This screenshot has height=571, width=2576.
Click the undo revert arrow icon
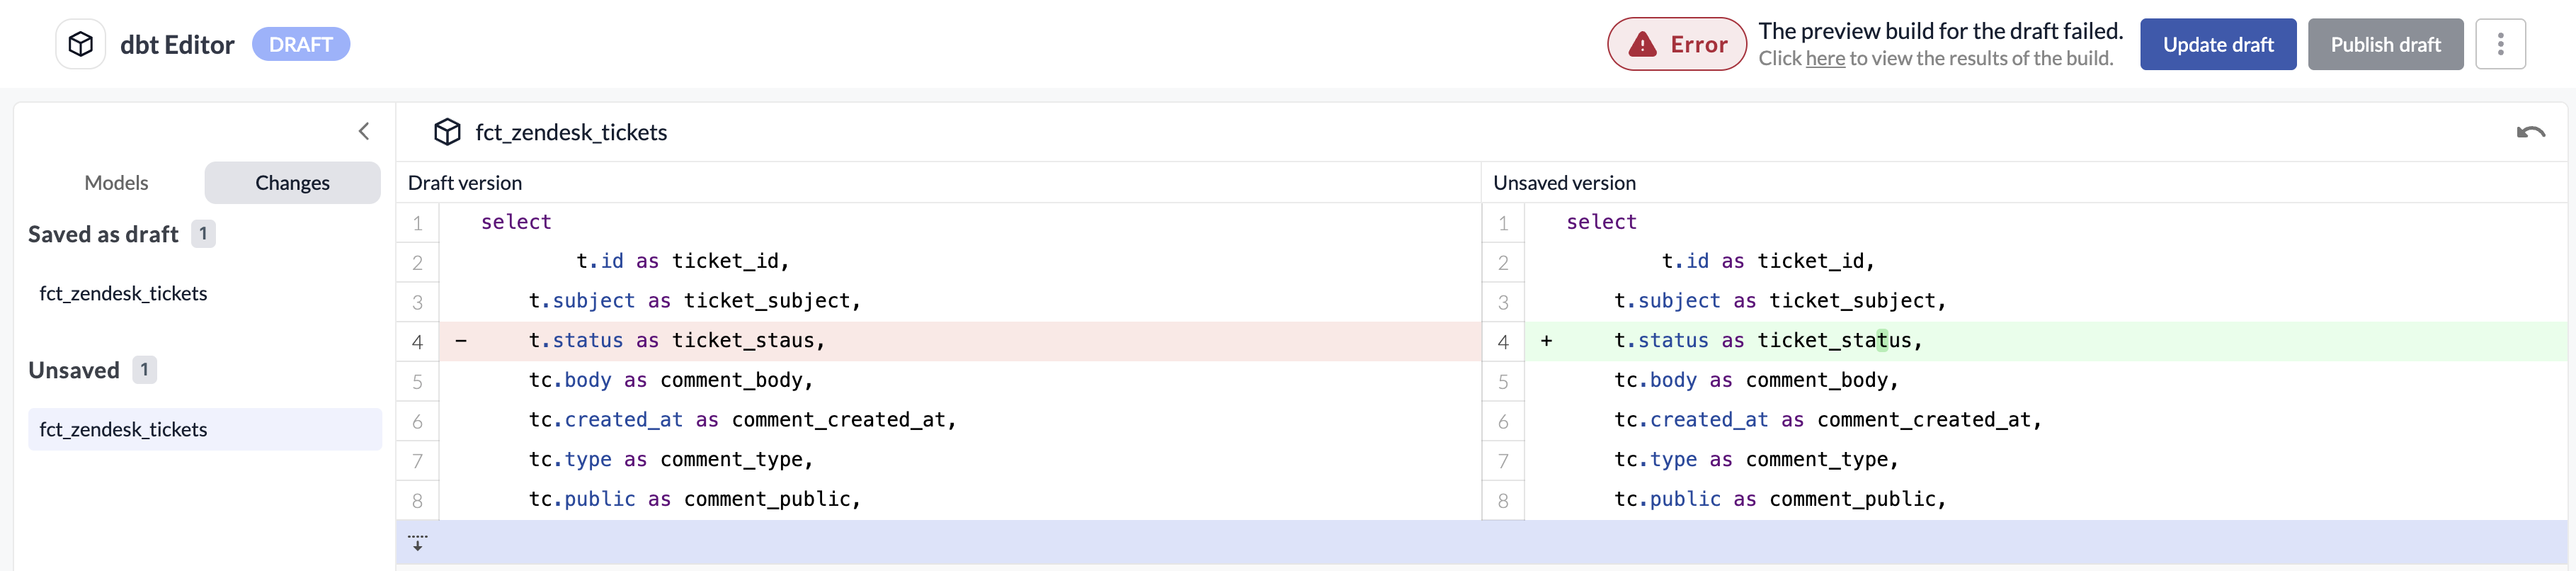(2530, 132)
